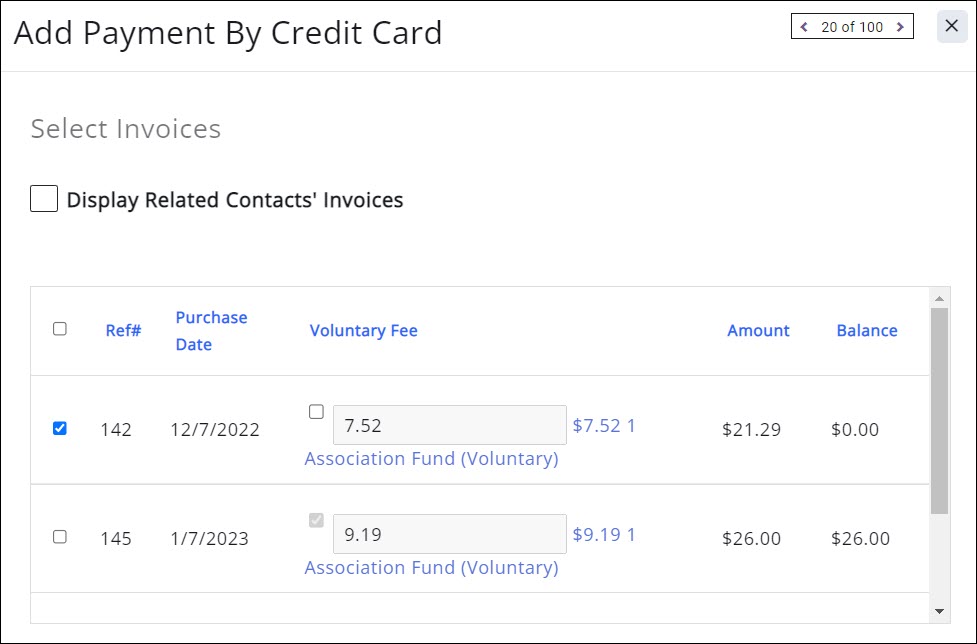This screenshot has height=644, width=977.
Task: Sort table by Ref# column
Action: [123, 331]
